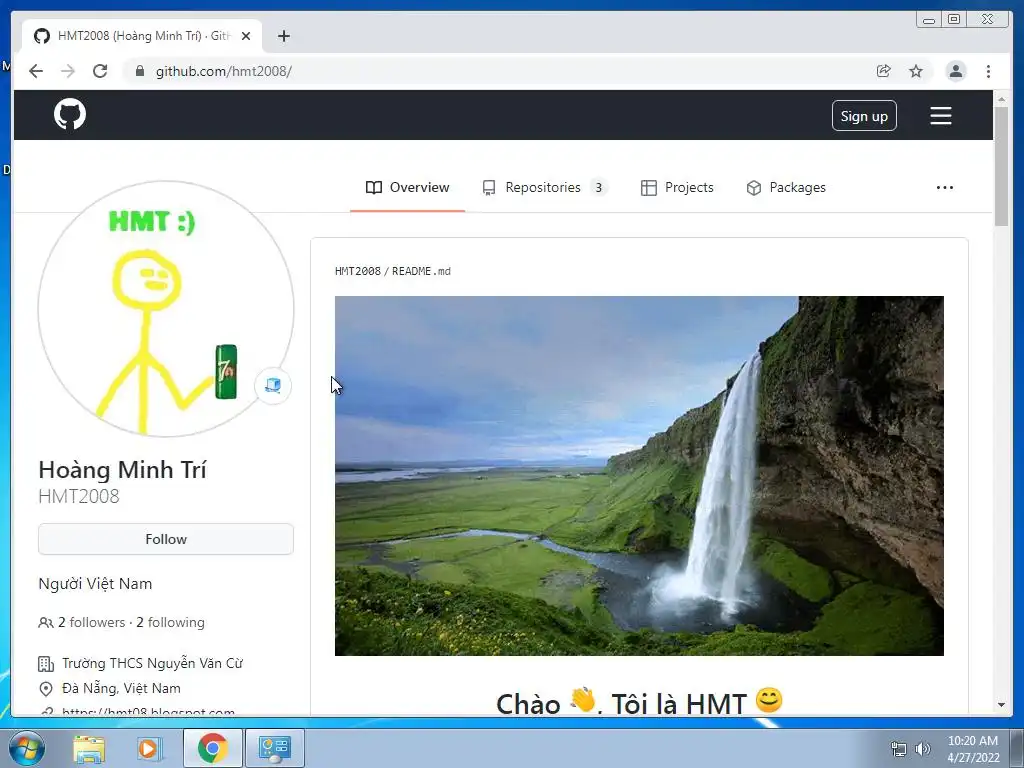Click the Sign up button
This screenshot has height=768, width=1024.
point(864,116)
